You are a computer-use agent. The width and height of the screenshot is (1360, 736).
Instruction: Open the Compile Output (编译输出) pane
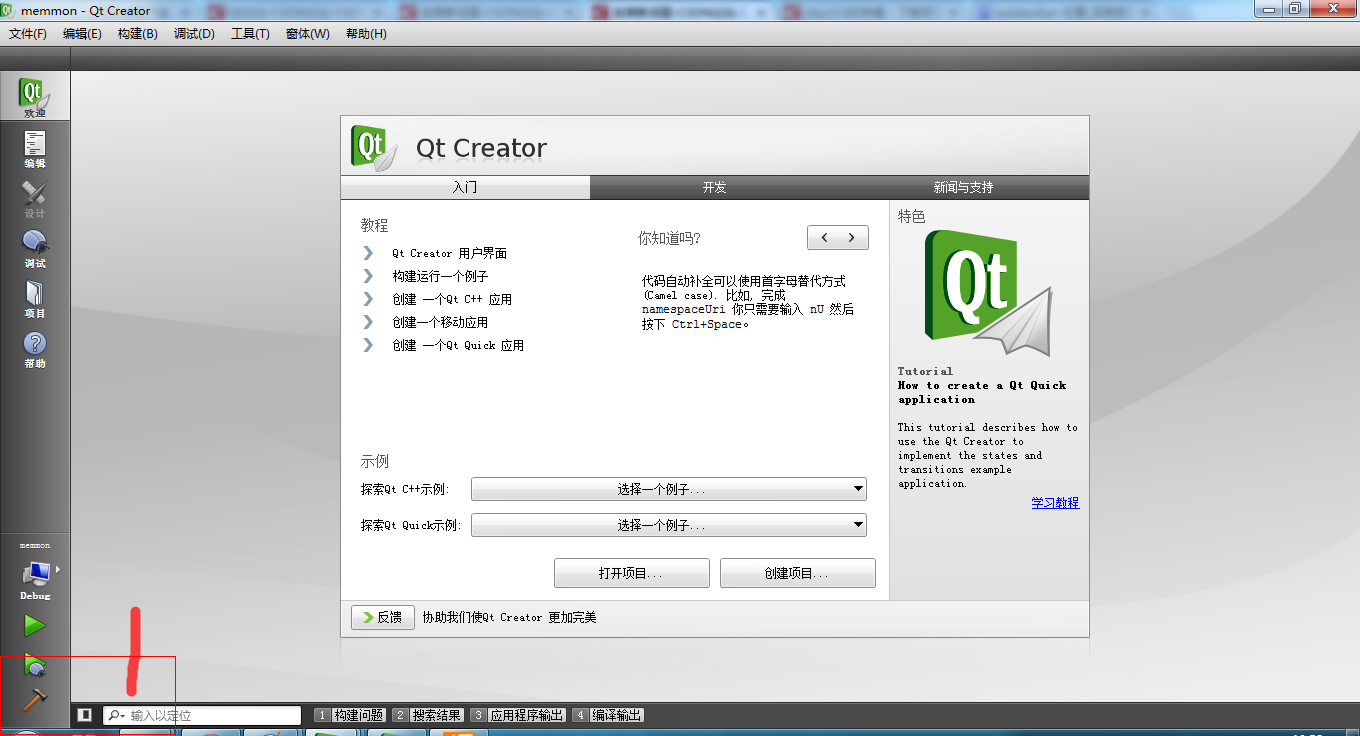point(608,715)
